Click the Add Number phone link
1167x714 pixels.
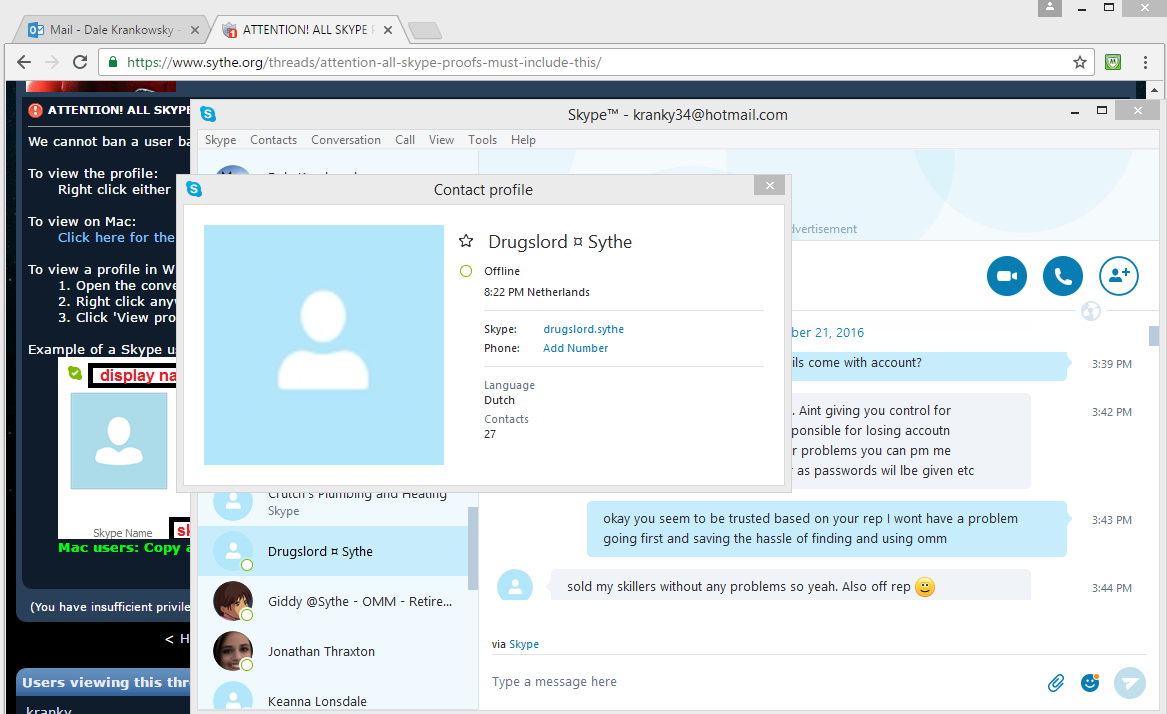(575, 348)
